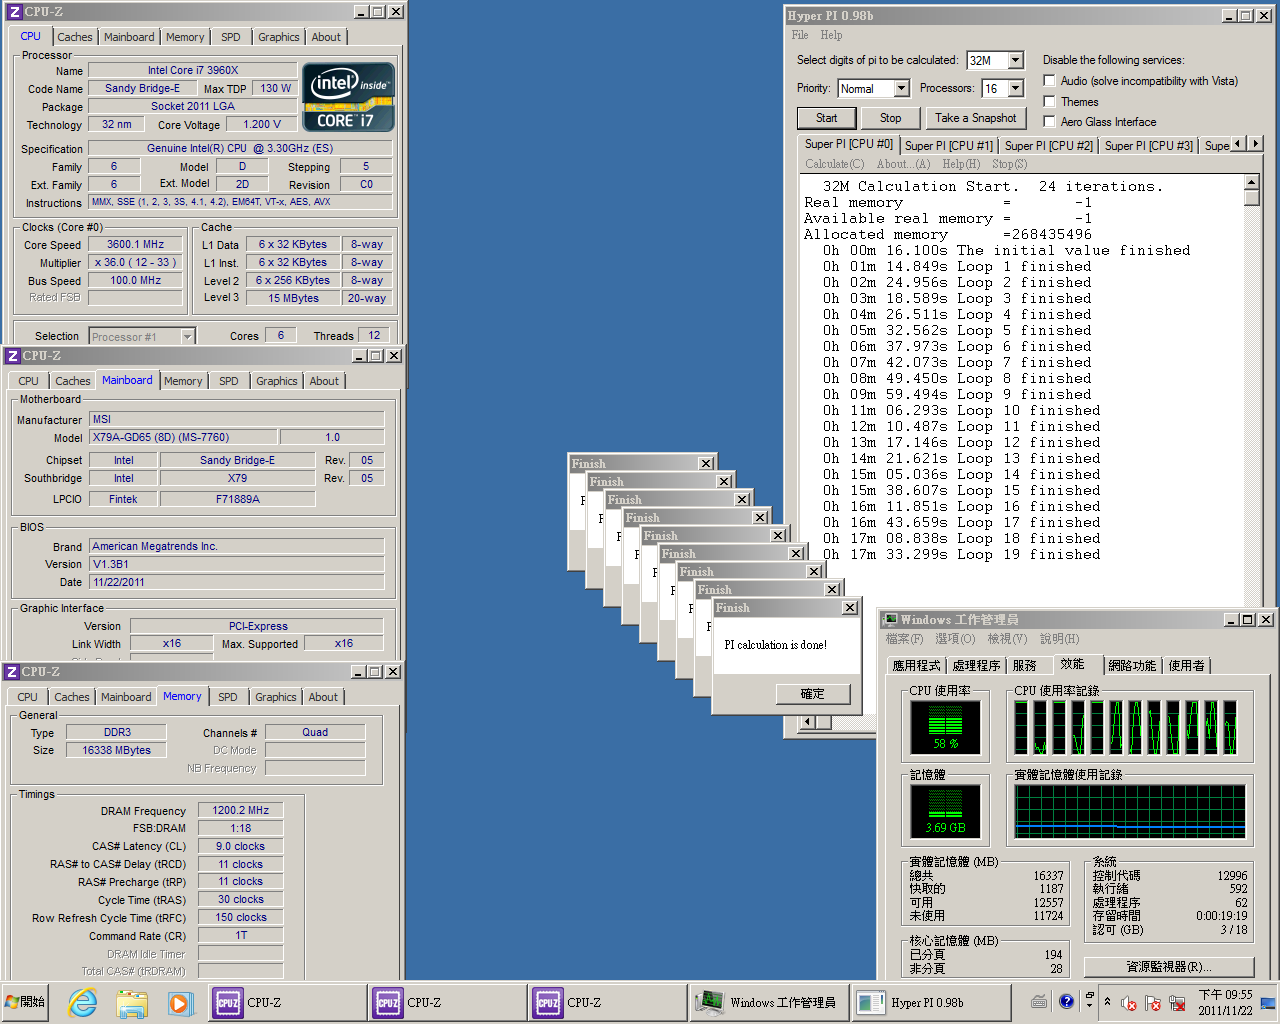This screenshot has width=1280, height=1024.
Task: Select the 'X79A-GD65 (8D) (MS-7760)' model field
Action: [x=183, y=438]
